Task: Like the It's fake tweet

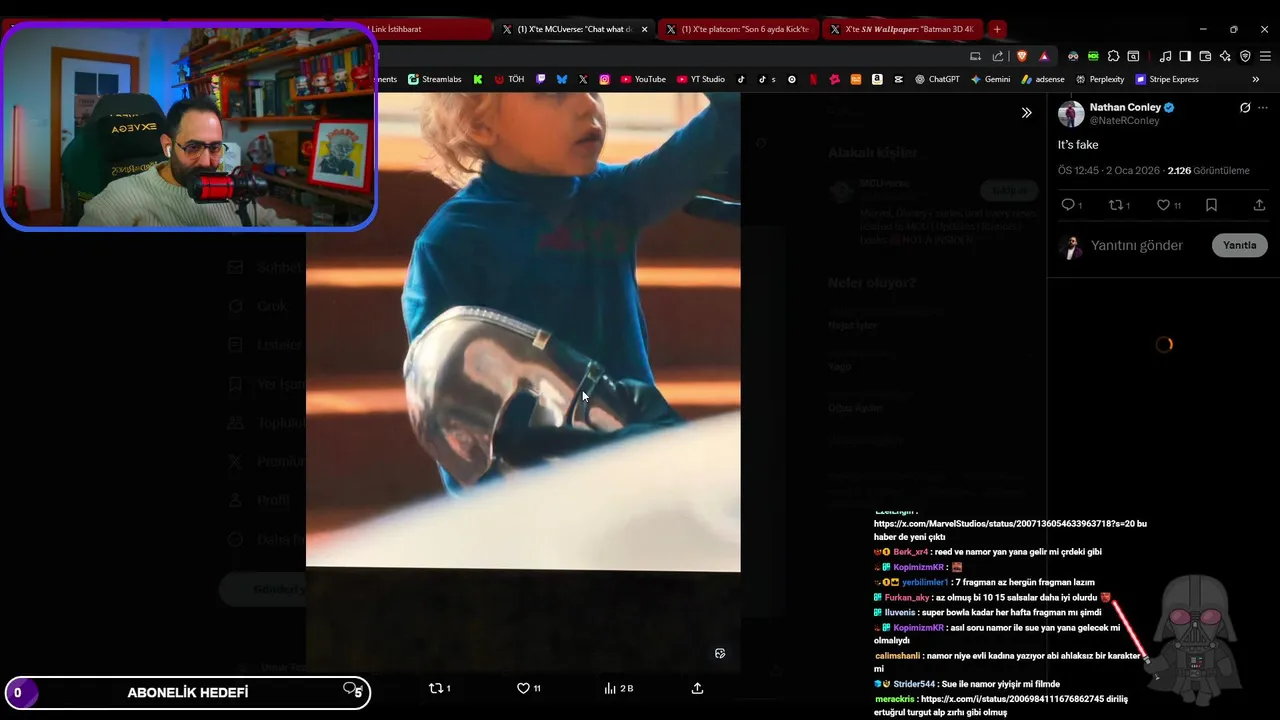Action: click(1163, 205)
